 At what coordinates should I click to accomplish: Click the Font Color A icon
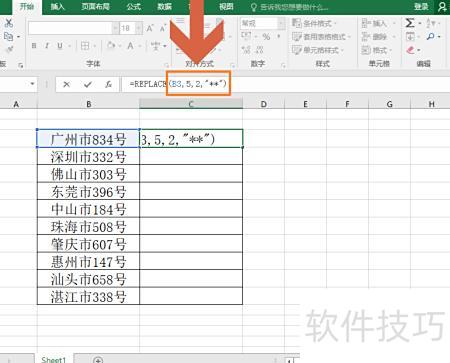pyautogui.click(x=130, y=46)
